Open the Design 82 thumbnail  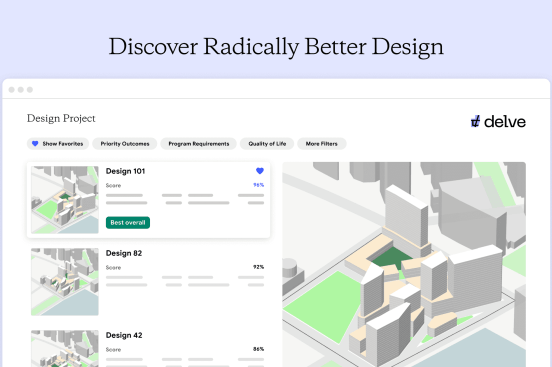coord(65,282)
